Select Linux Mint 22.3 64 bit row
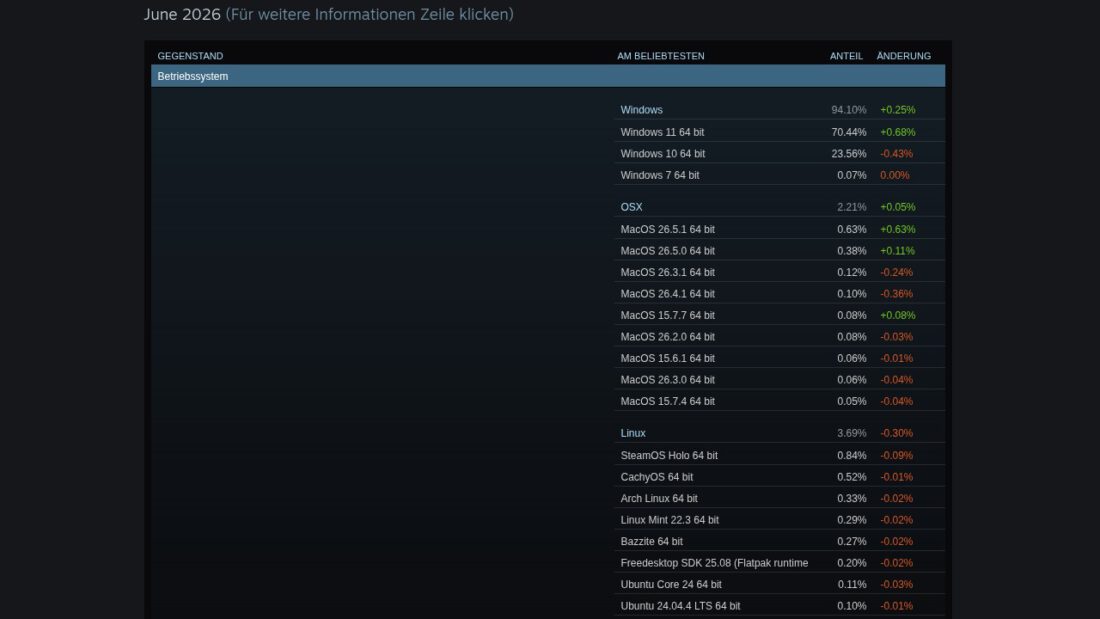The width and height of the screenshot is (1100, 619). (x=779, y=520)
